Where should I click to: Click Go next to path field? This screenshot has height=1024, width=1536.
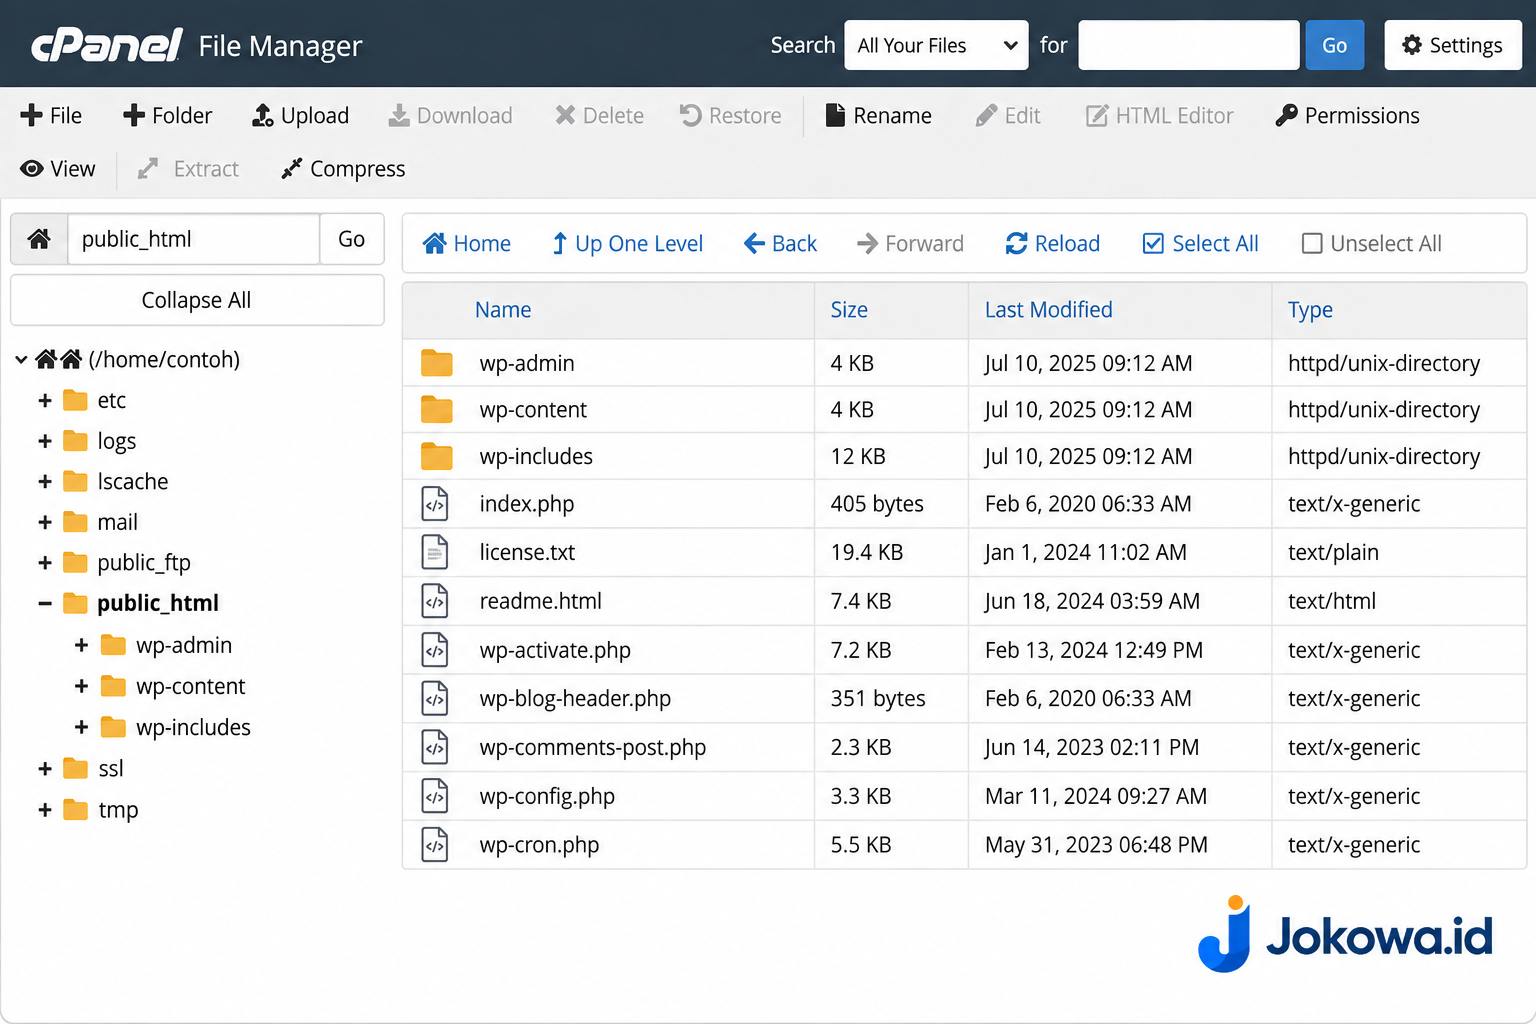pos(351,239)
